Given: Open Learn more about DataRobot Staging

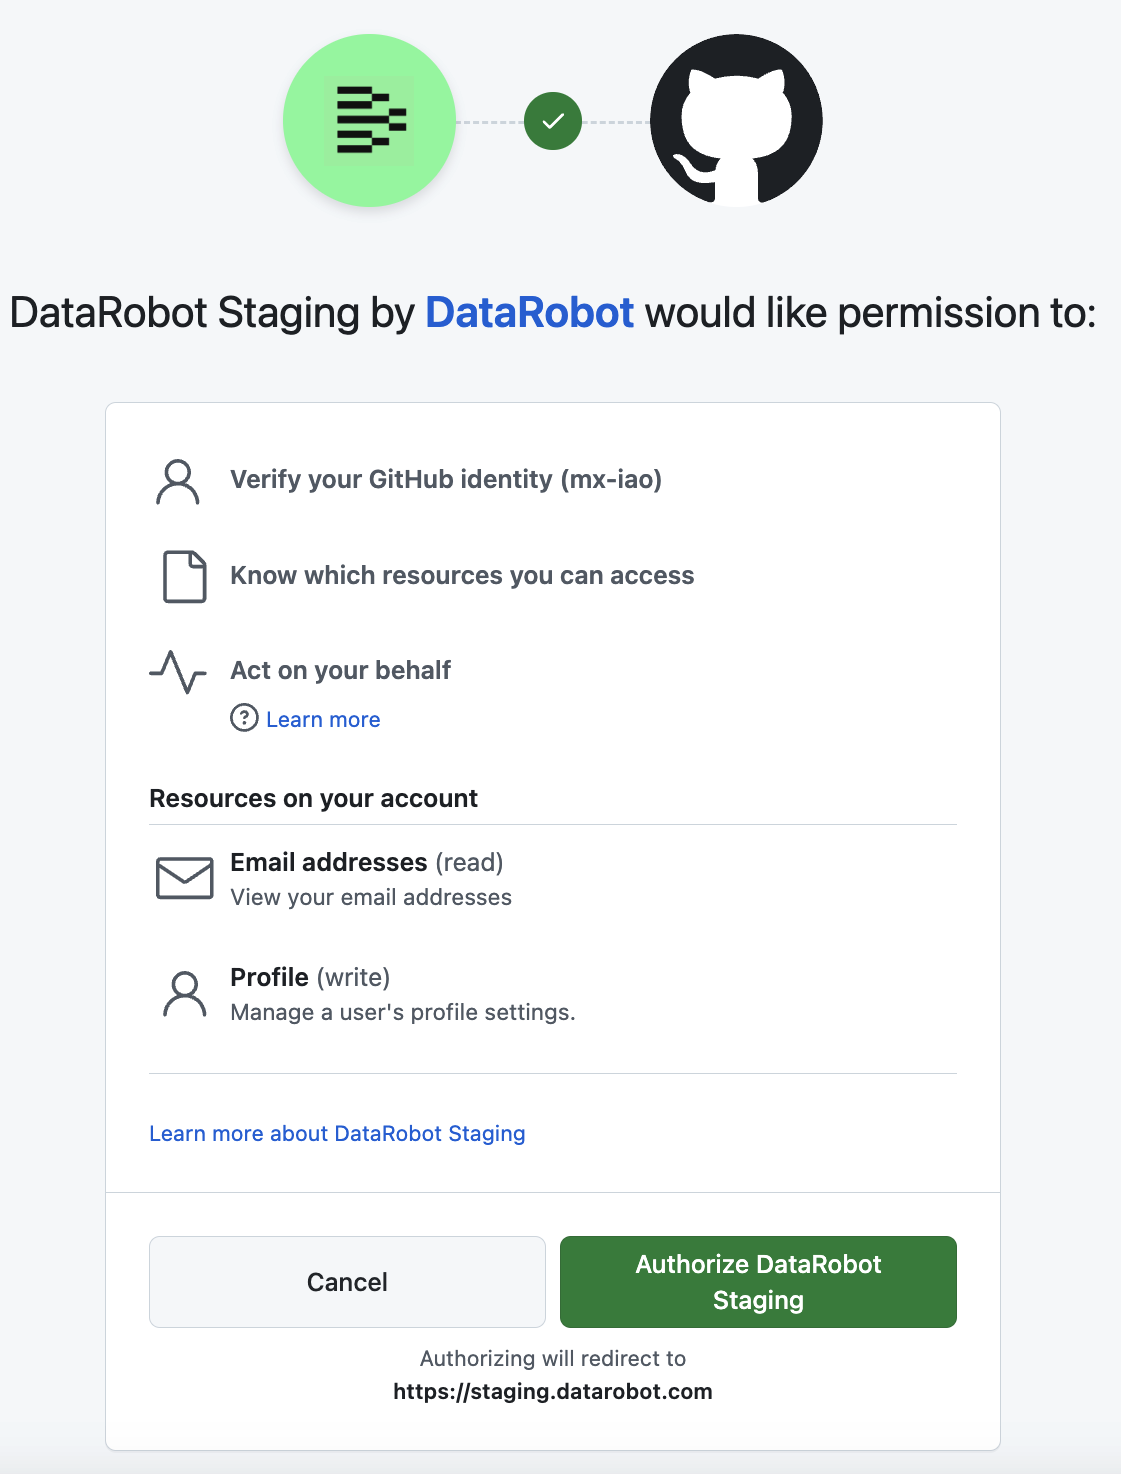Looking at the screenshot, I should coord(337,1133).
